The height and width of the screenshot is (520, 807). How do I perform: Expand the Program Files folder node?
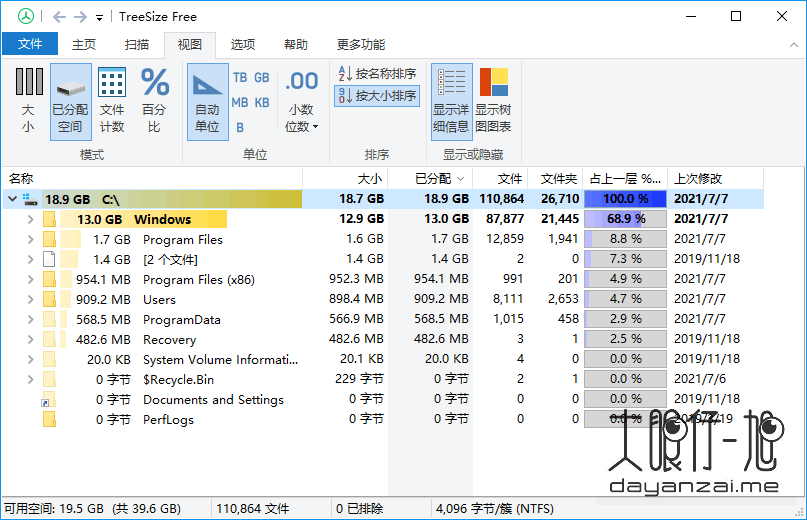pyautogui.click(x=30, y=239)
